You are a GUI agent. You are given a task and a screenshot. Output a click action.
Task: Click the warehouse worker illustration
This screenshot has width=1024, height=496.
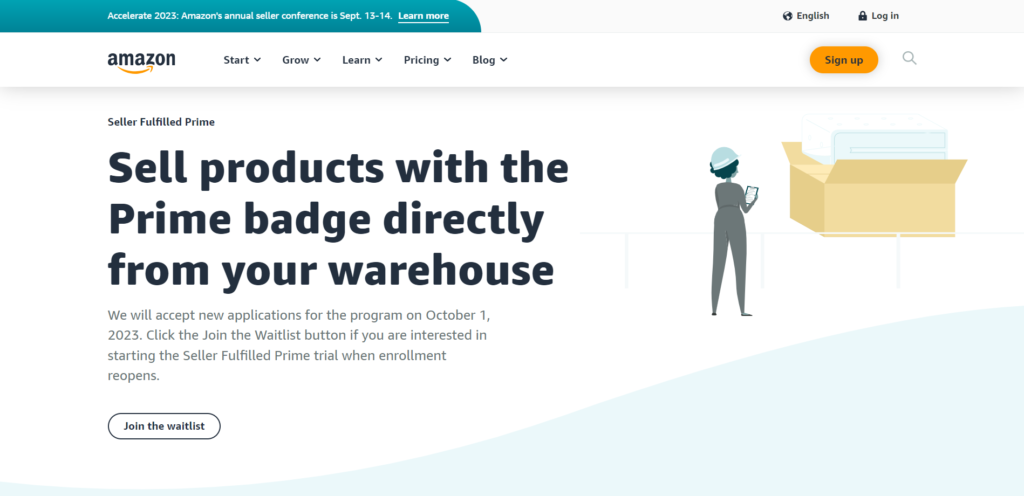[x=733, y=232]
